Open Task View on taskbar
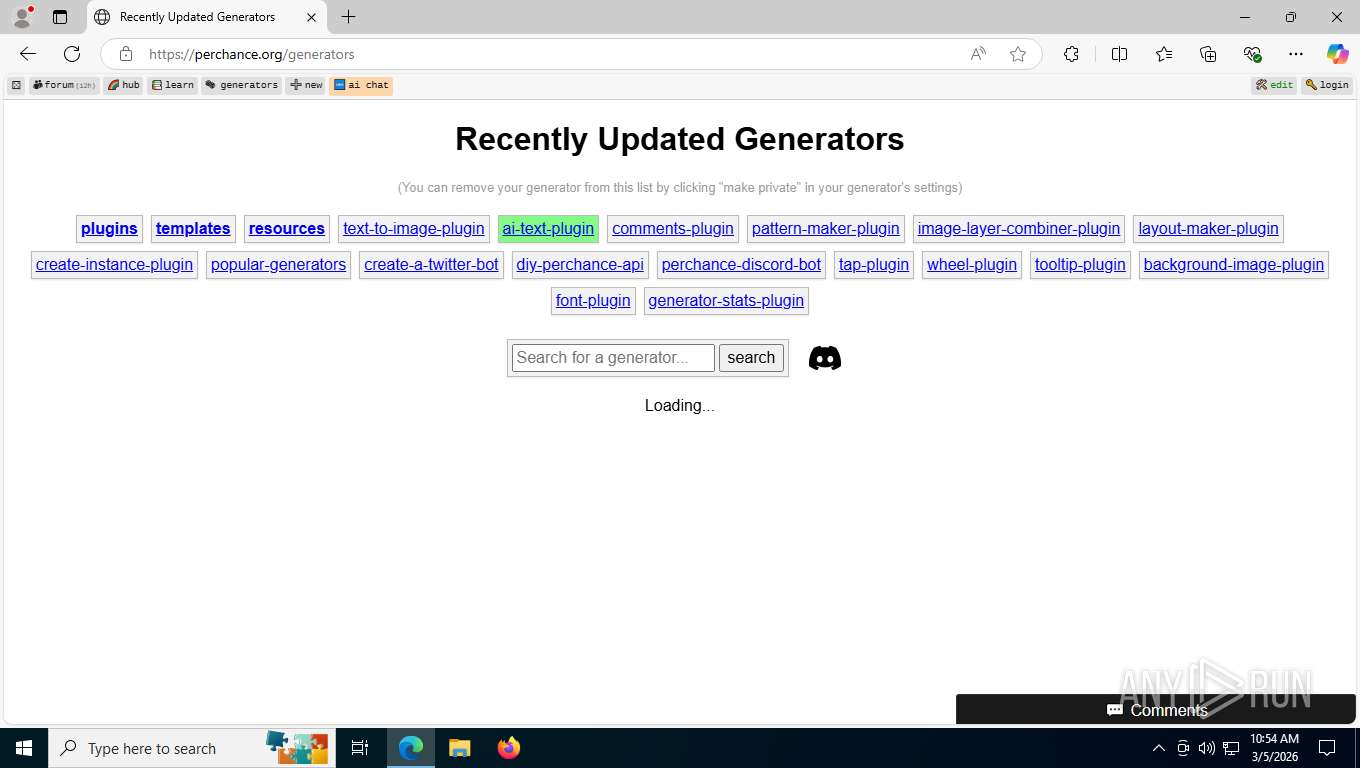This screenshot has width=1360, height=768. 360,748
